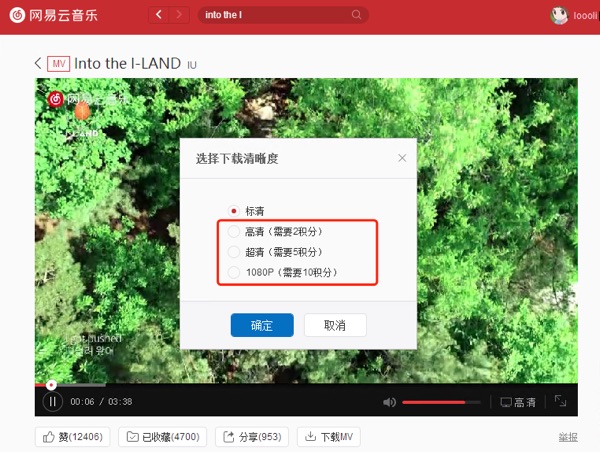
Task: Share the MV via 分享(953)
Action: pos(252,437)
